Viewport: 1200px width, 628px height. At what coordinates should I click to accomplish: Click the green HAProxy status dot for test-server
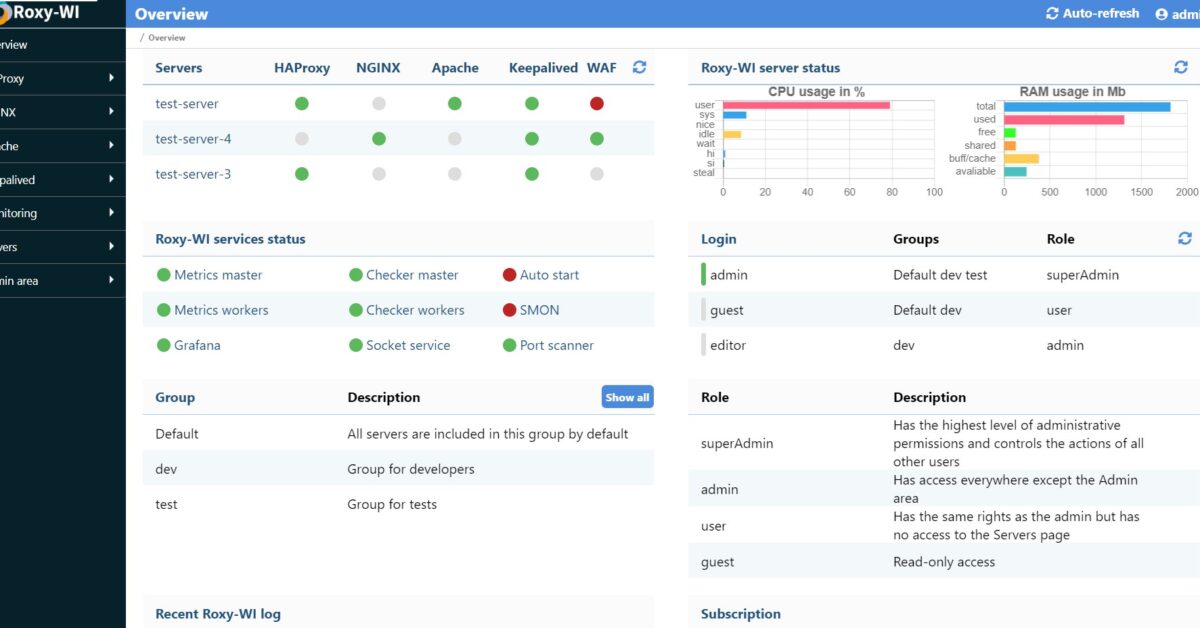(301, 102)
